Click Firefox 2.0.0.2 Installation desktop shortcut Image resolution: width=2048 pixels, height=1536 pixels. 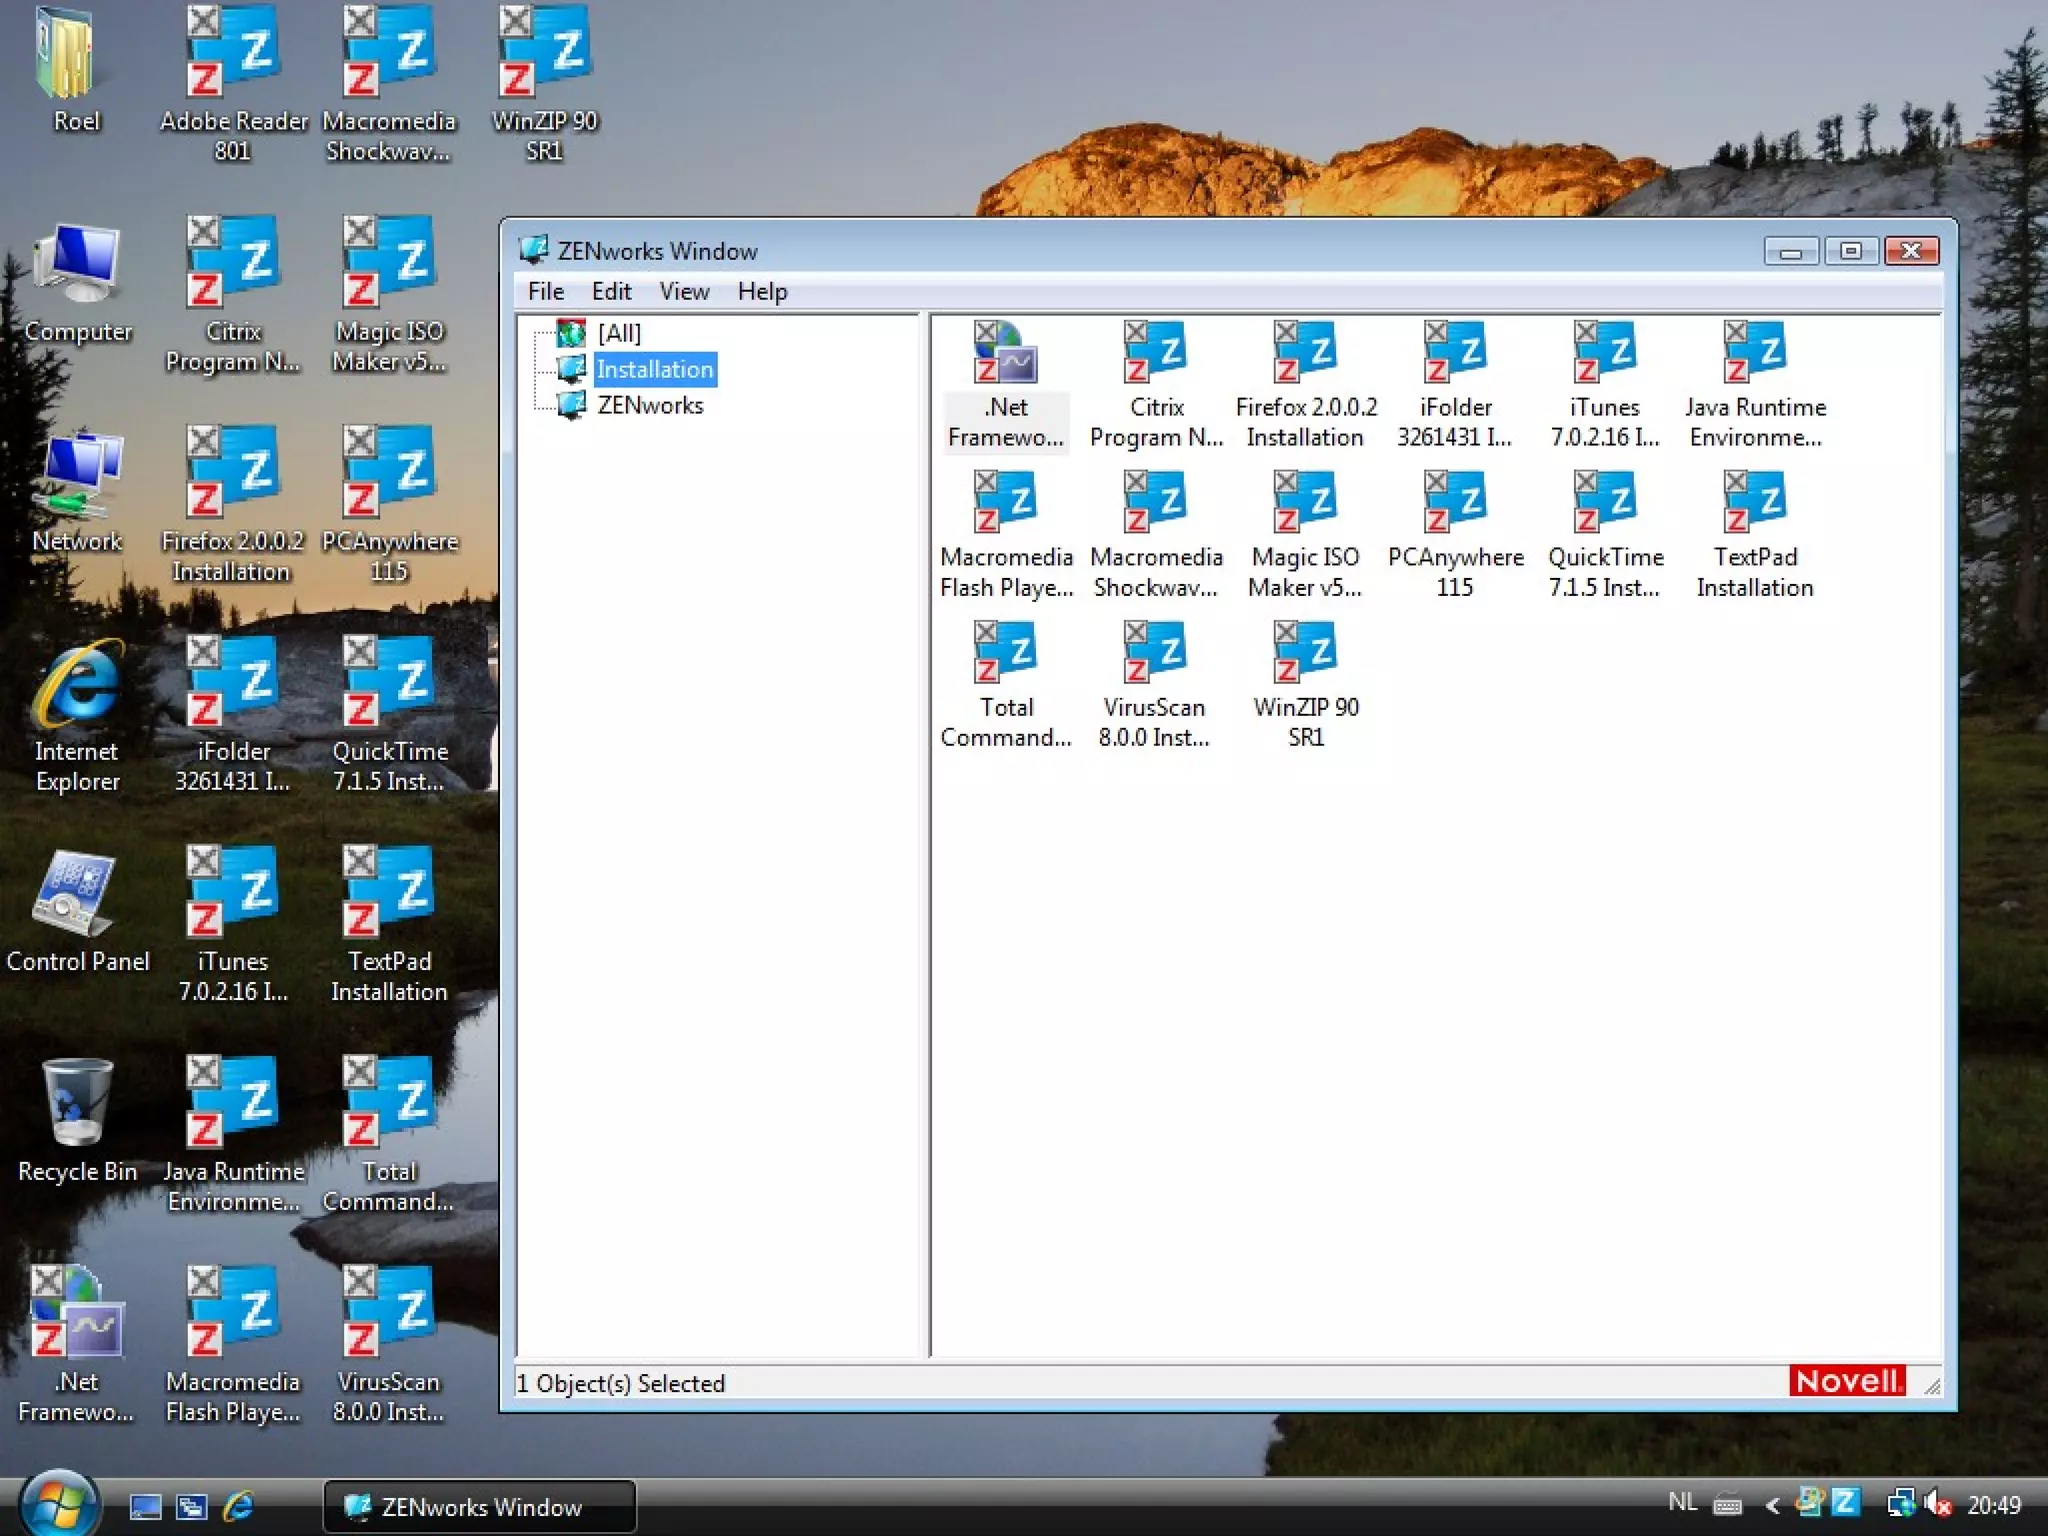tap(233, 505)
